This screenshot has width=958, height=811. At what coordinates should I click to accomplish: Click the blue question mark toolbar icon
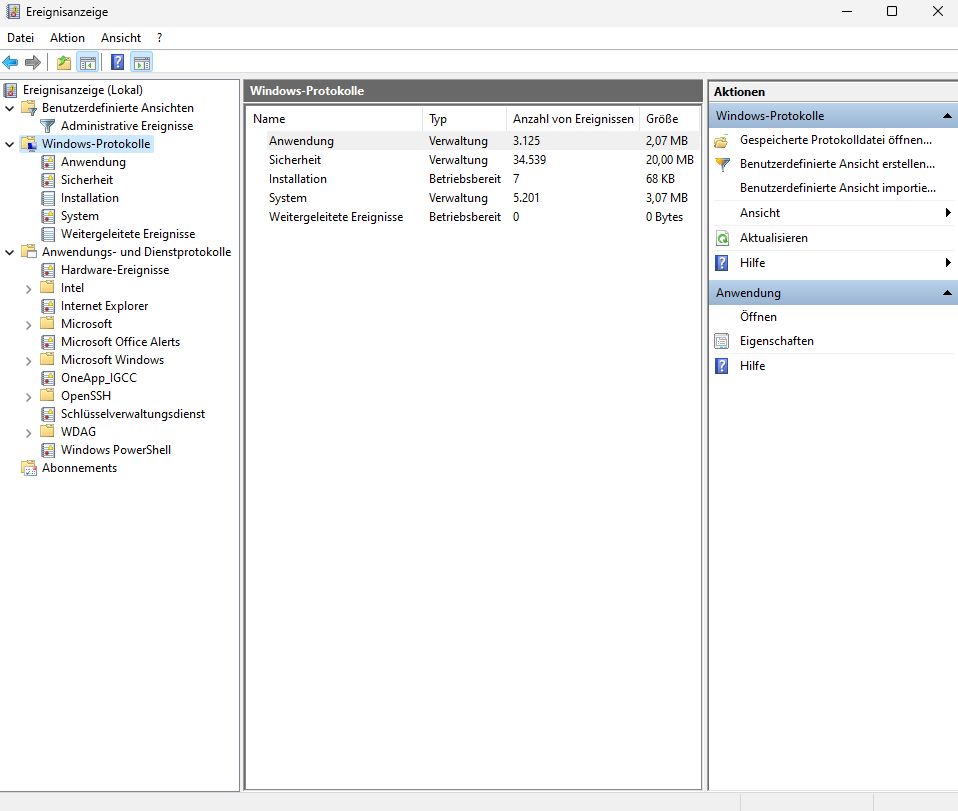(x=117, y=62)
